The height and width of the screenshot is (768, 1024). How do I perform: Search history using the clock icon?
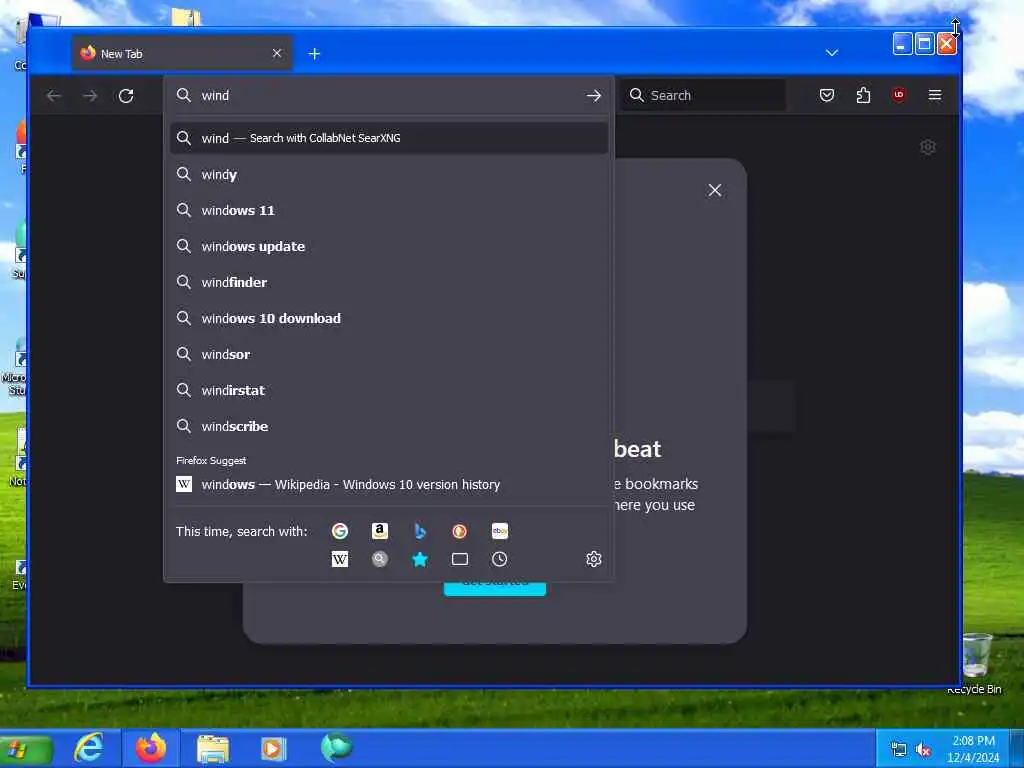coord(500,559)
